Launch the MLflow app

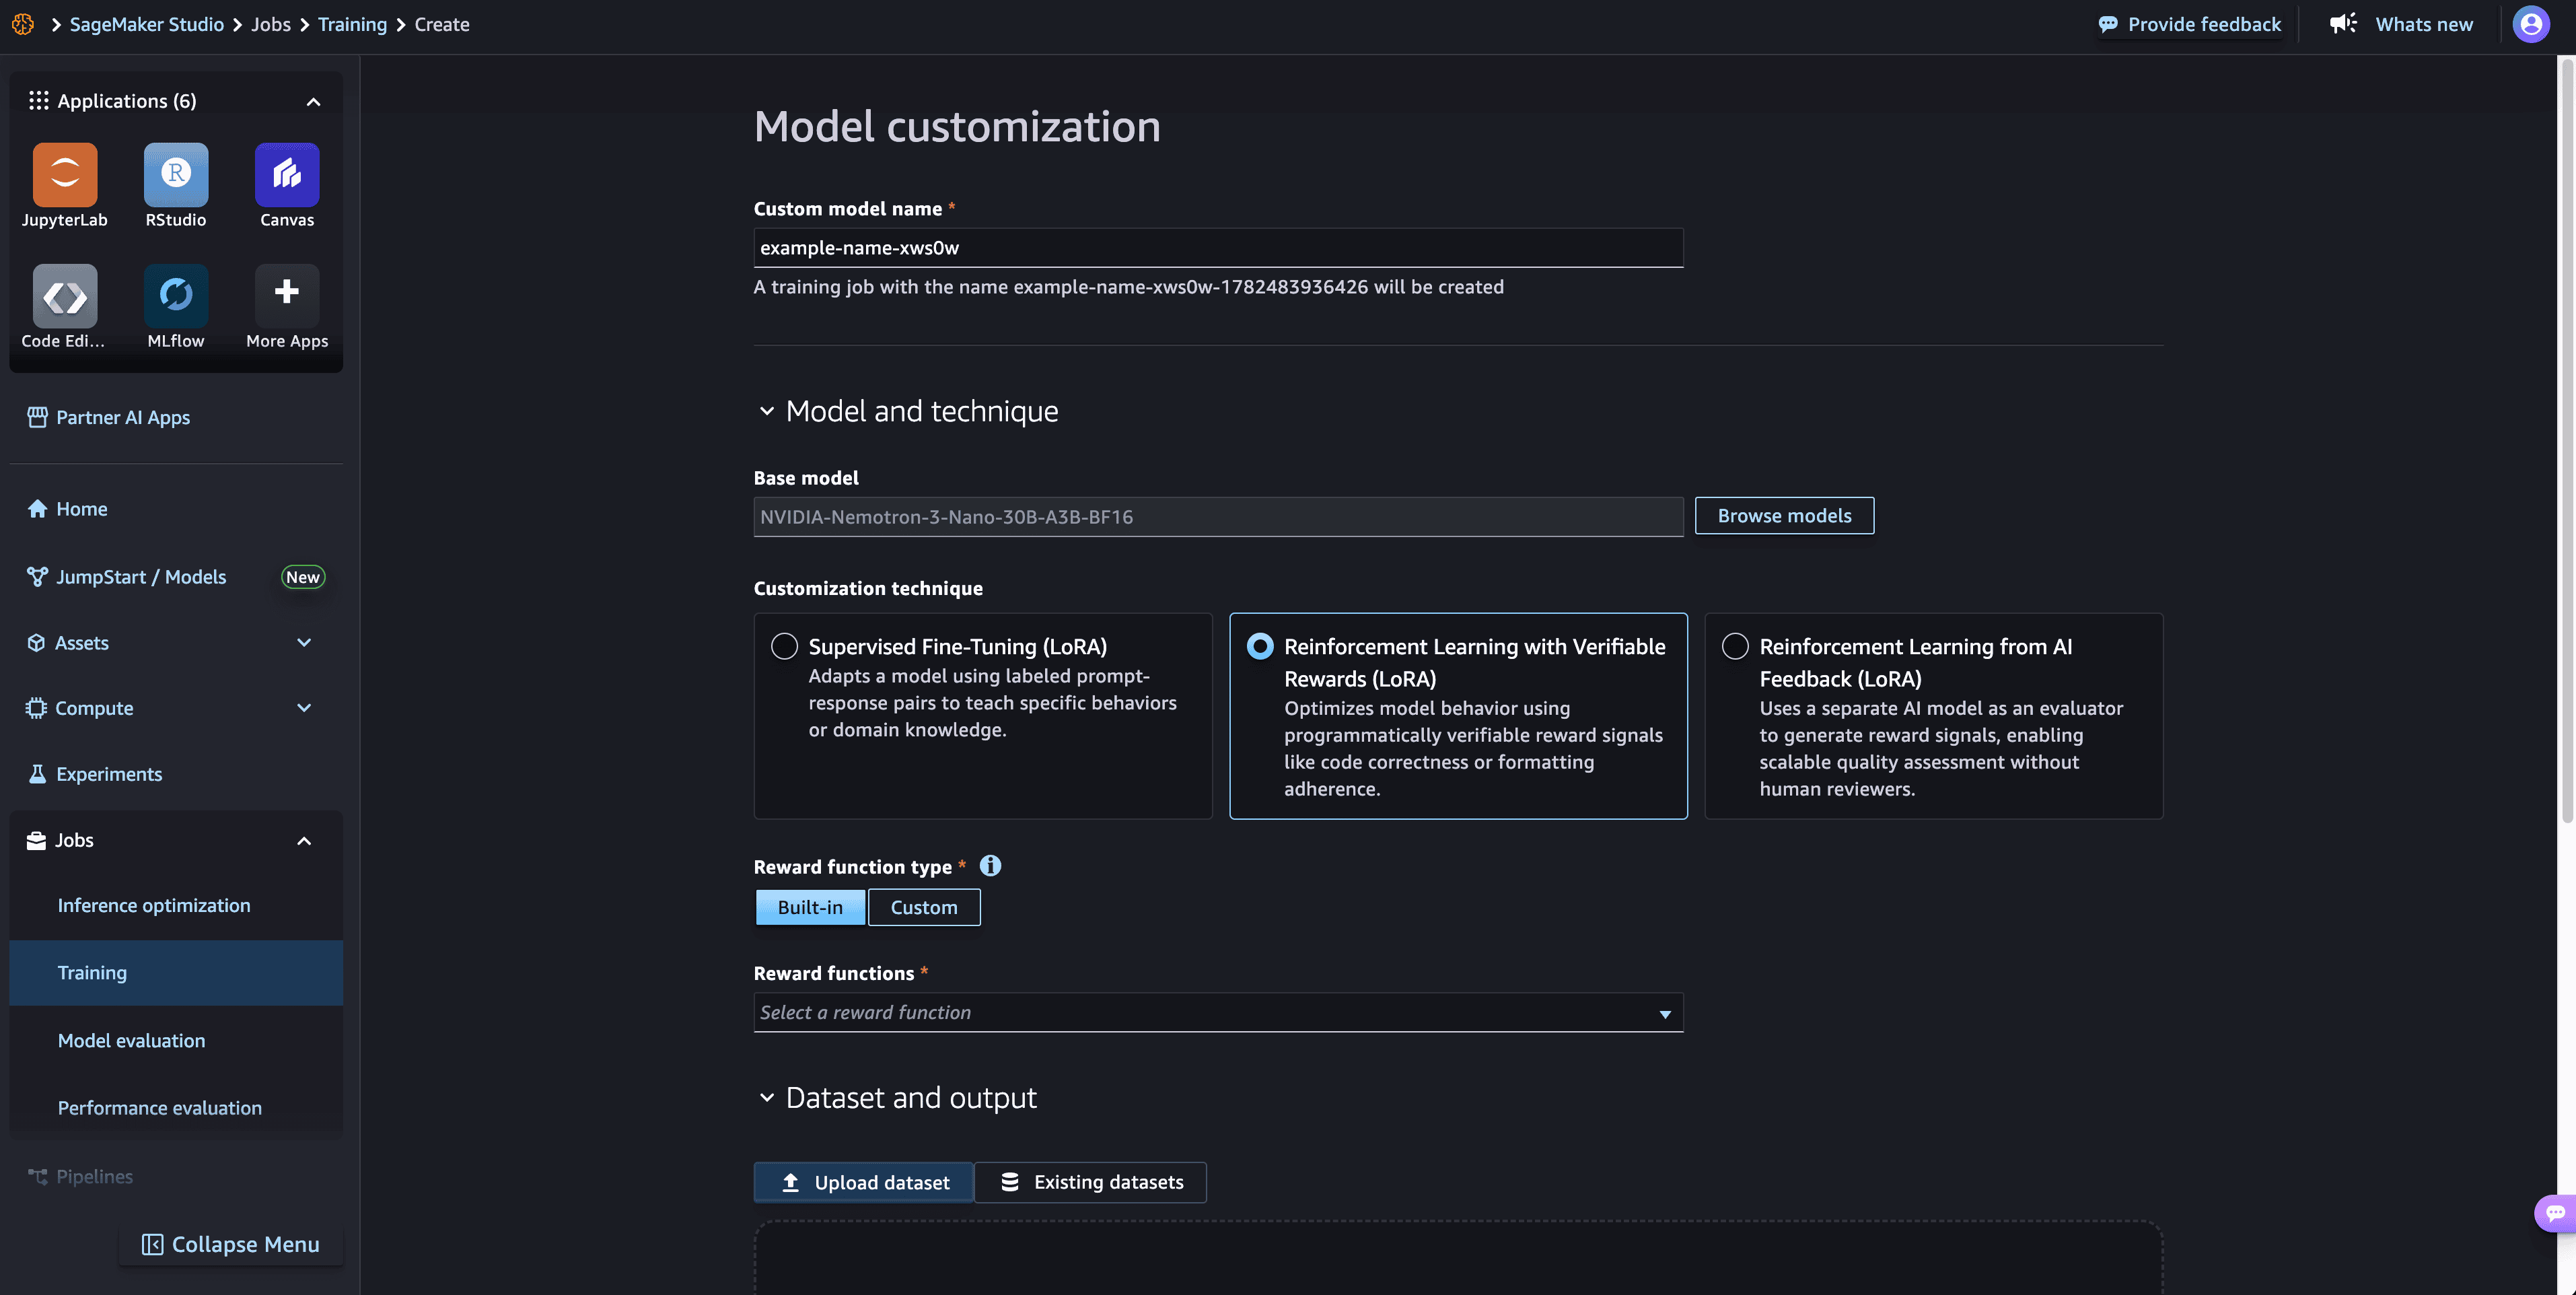point(176,296)
